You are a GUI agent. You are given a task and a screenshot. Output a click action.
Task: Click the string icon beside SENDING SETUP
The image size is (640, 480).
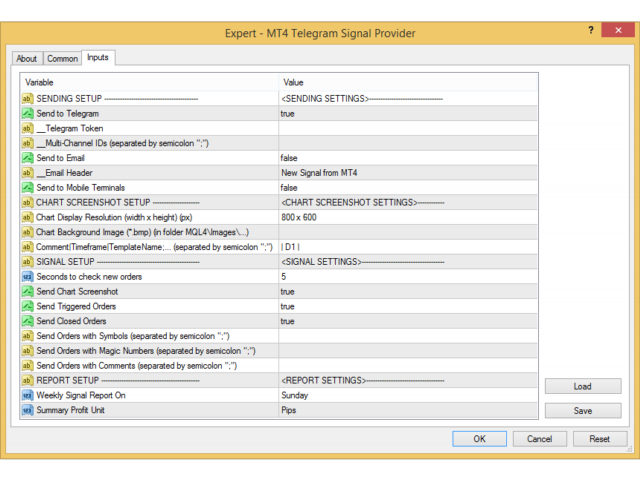[x=27, y=99]
